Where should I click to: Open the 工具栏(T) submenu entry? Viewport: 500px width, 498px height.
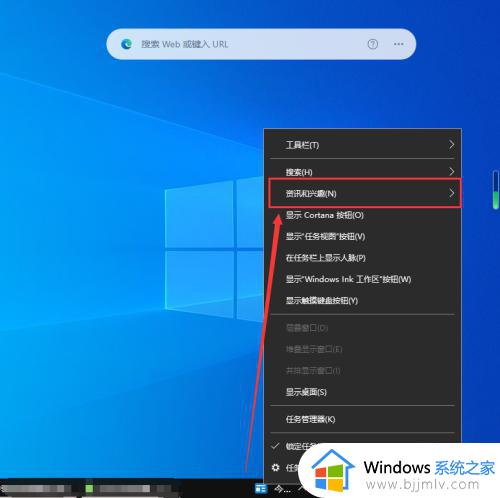pos(362,145)
